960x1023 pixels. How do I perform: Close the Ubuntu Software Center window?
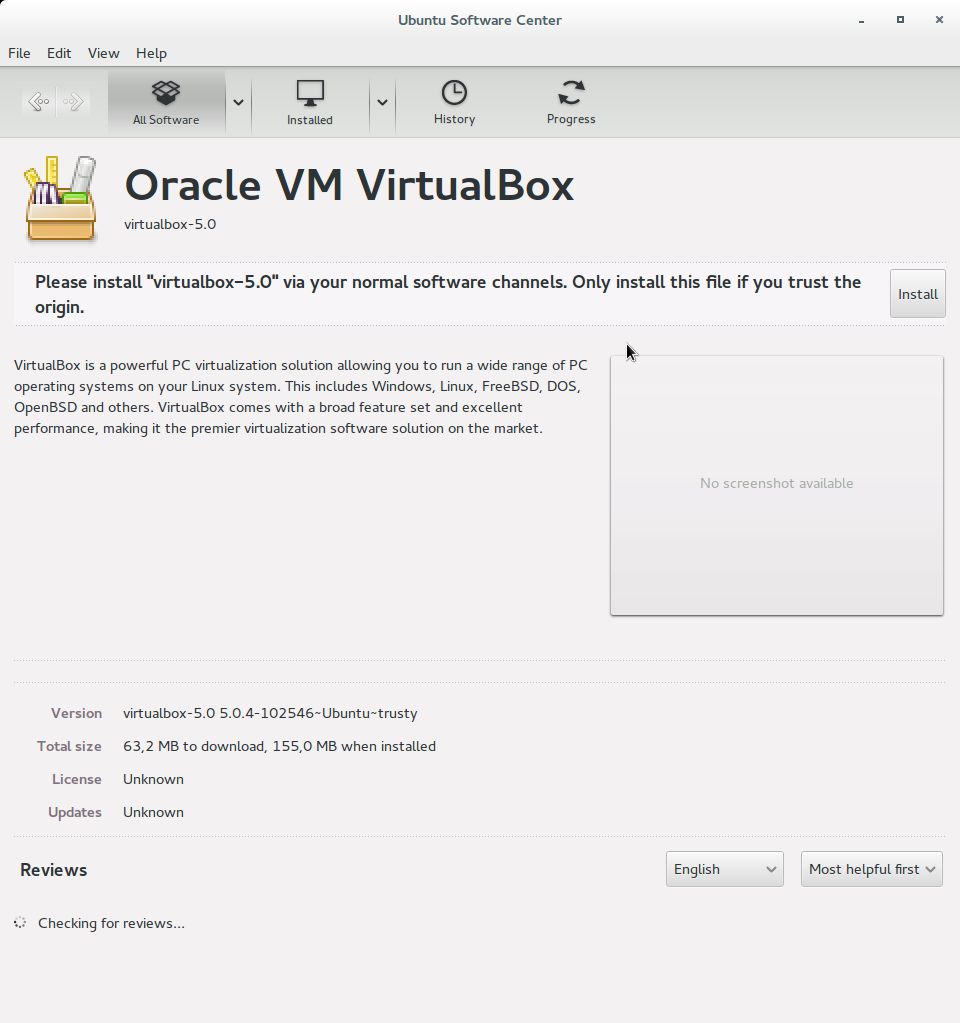click(x=939, y=20)
